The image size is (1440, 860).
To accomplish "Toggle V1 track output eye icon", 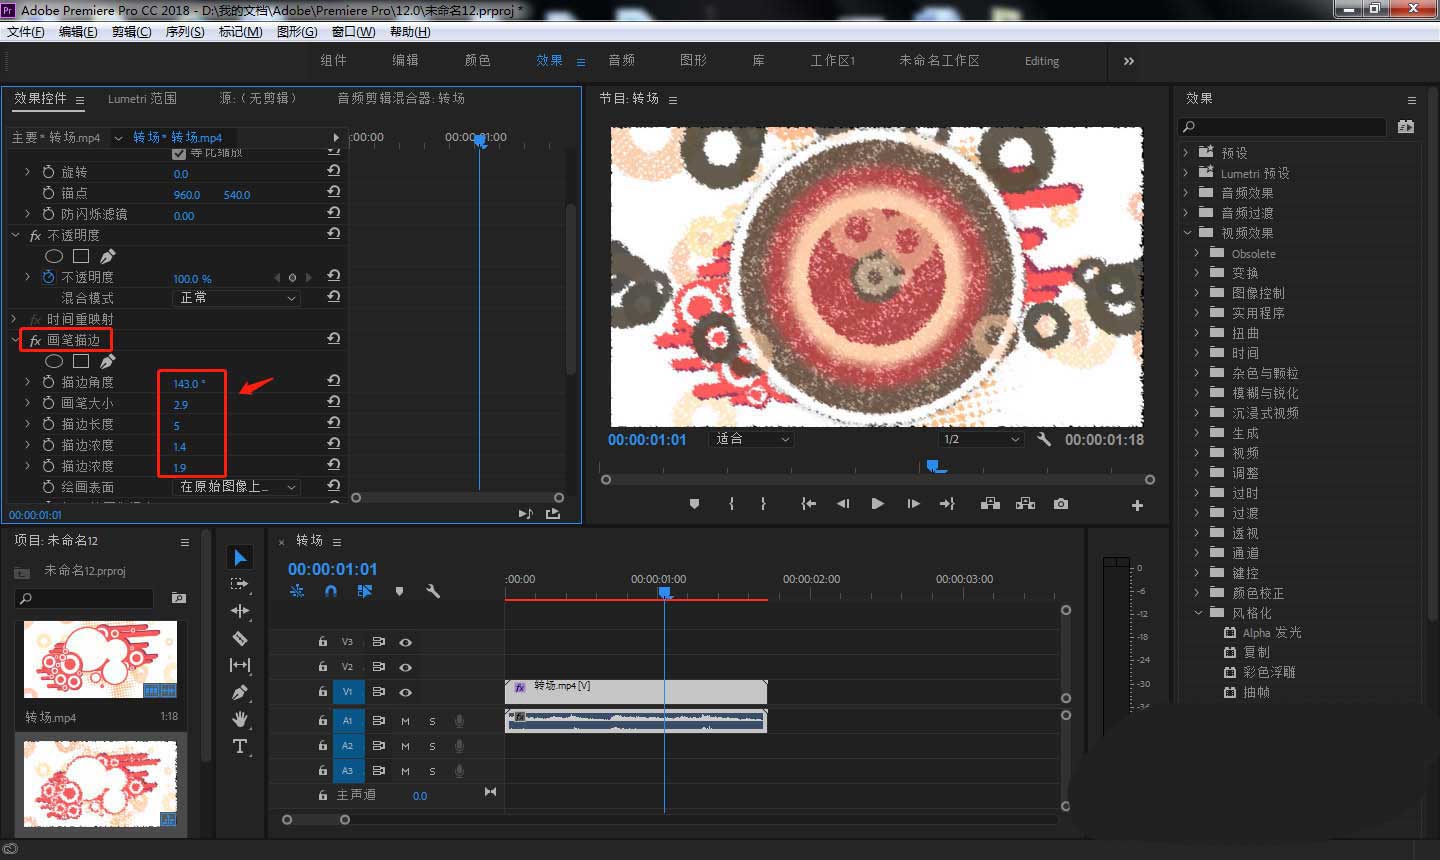I will point(405,692).
